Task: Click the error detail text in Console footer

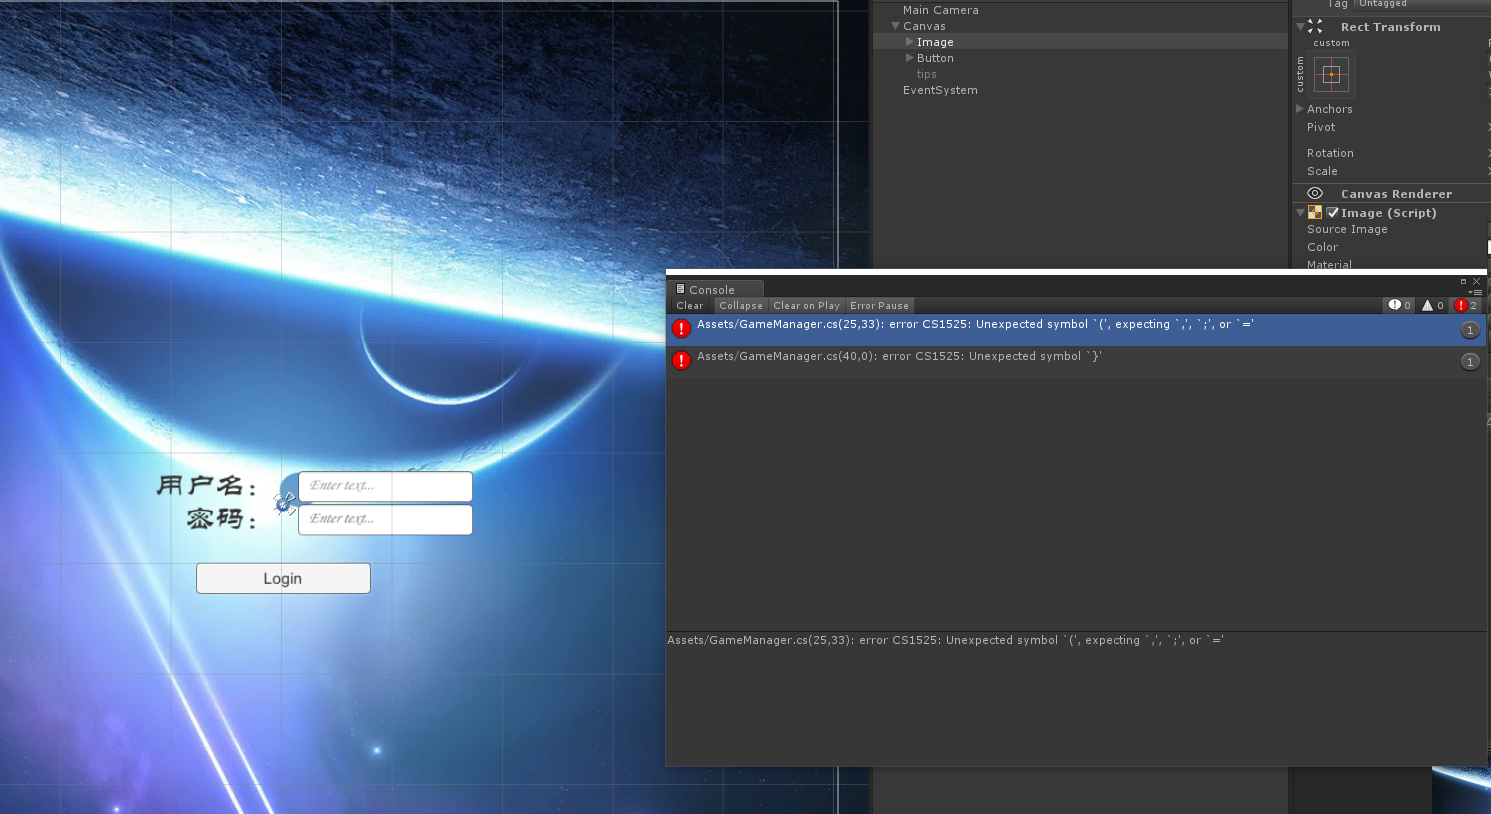Action: (945, 640)
